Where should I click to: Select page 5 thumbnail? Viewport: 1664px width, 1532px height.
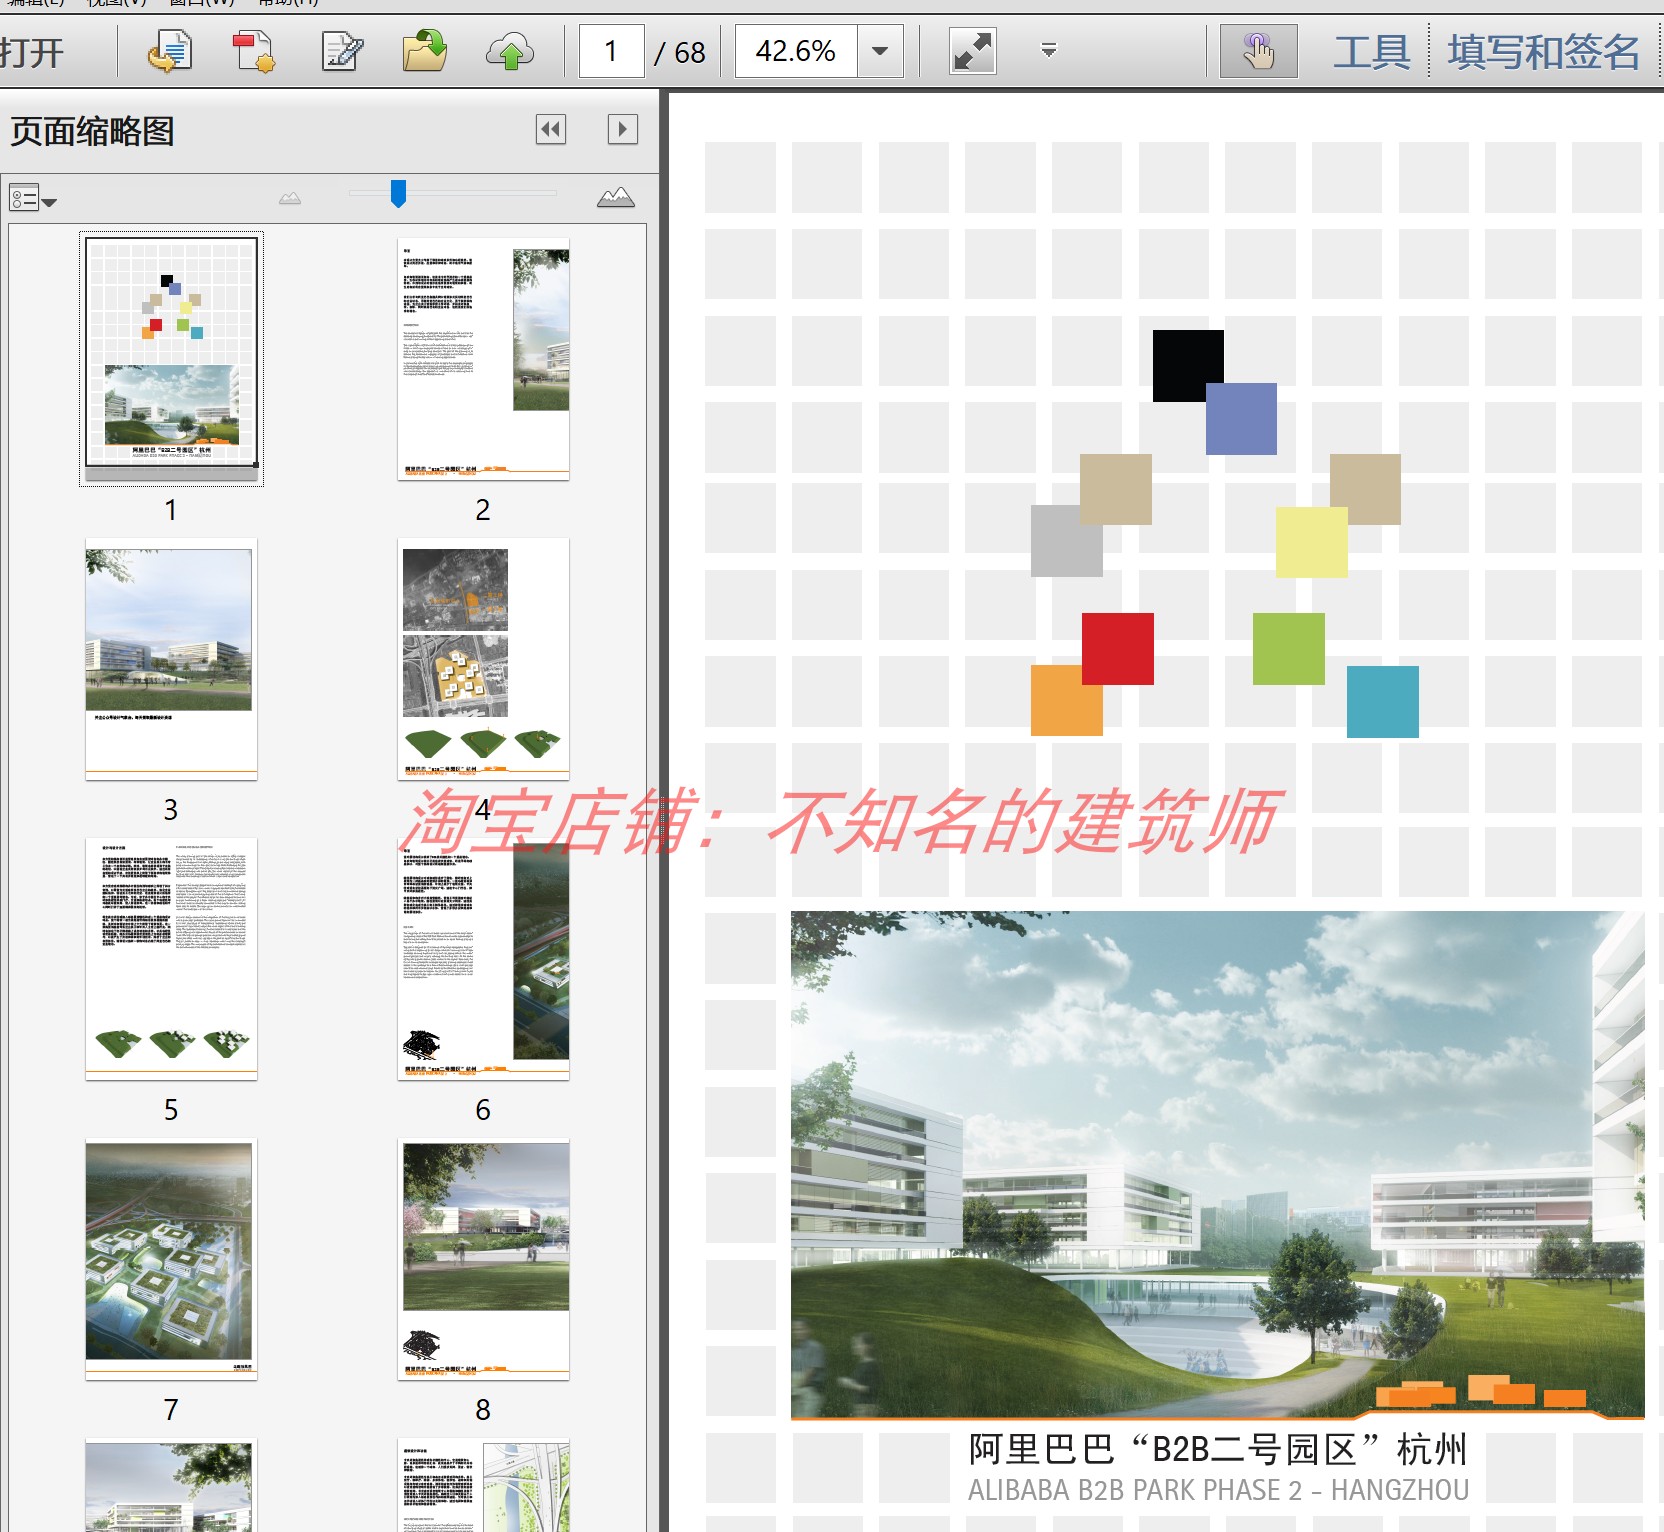pyautogui.click(x=171, y=959)
